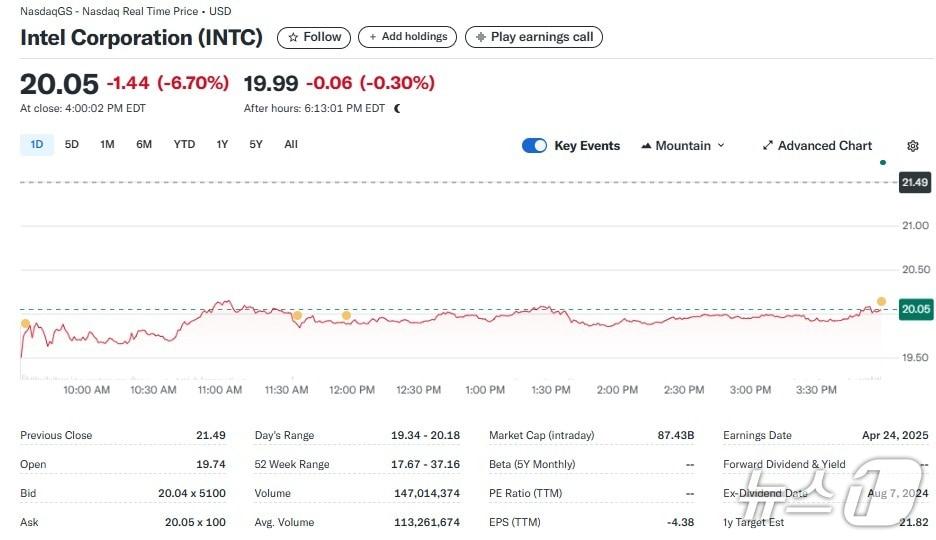Choose the All time range
The height and width of the screenshot is (540, 936).
point(291,145)
